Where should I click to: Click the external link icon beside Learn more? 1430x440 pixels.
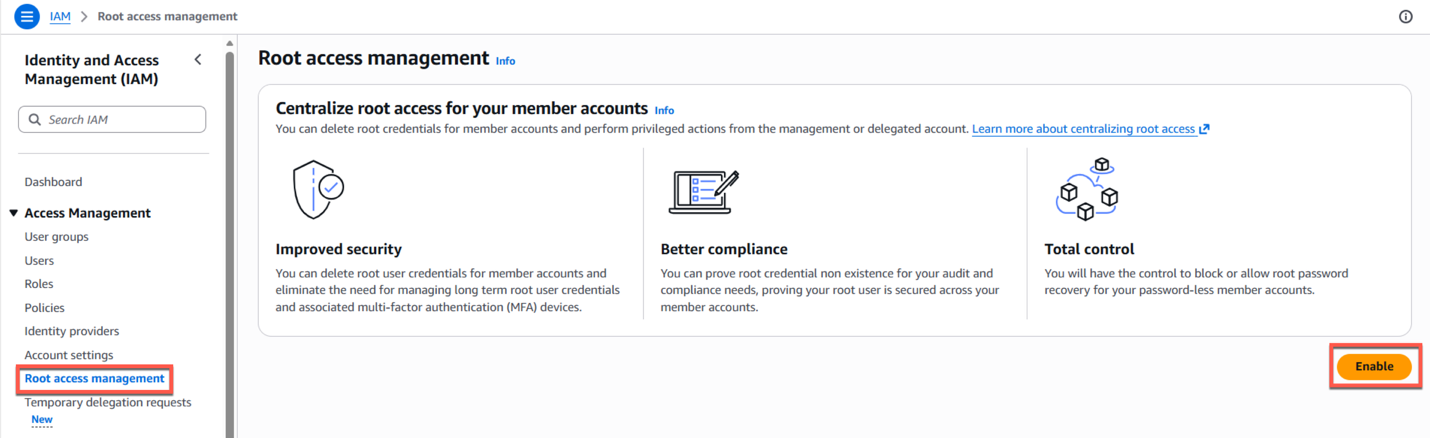point(1204,129)
